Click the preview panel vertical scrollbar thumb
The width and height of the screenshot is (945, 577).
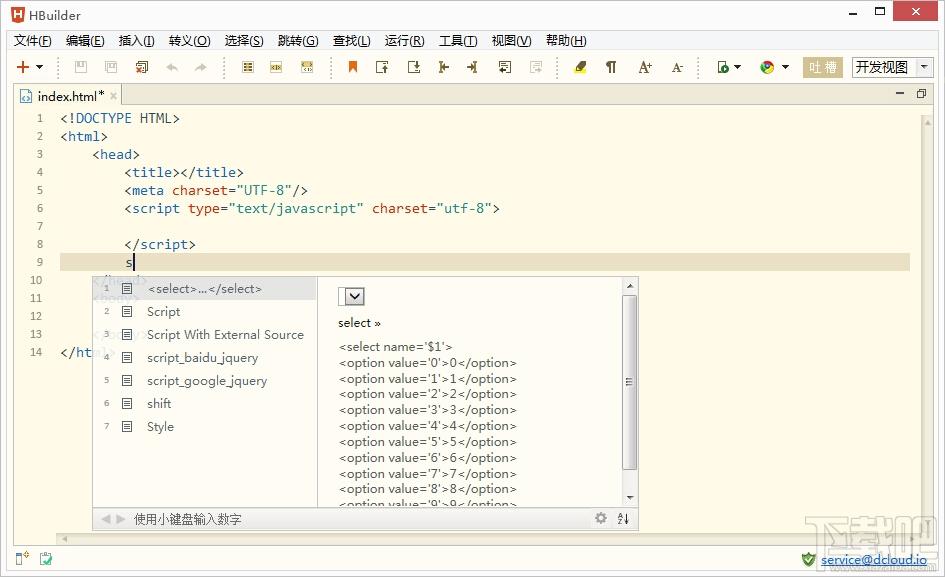(630, 382)
